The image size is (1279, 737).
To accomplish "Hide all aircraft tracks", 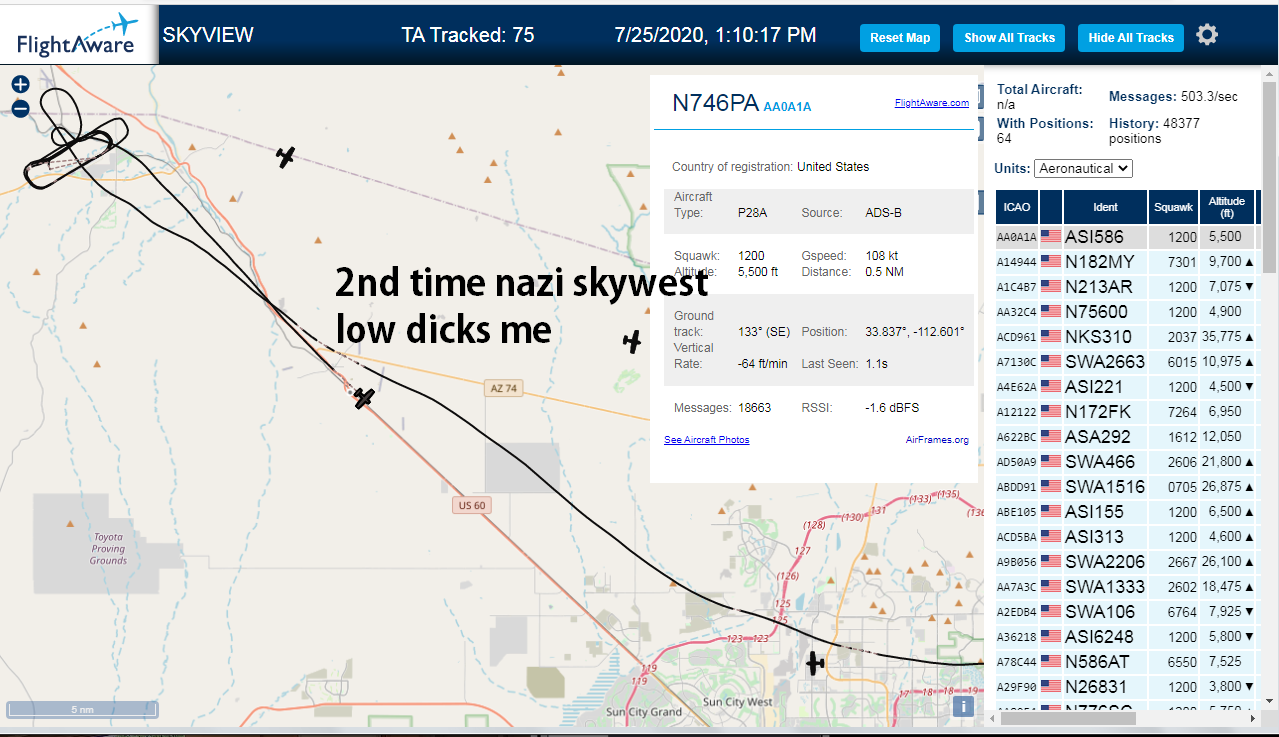I will [1131, 38].
